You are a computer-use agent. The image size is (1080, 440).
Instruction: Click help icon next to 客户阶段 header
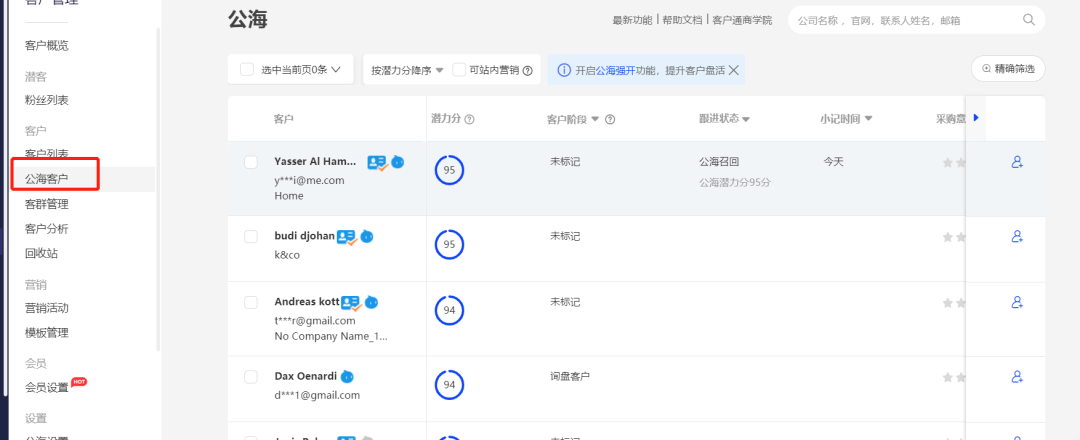tap(610, 119)
